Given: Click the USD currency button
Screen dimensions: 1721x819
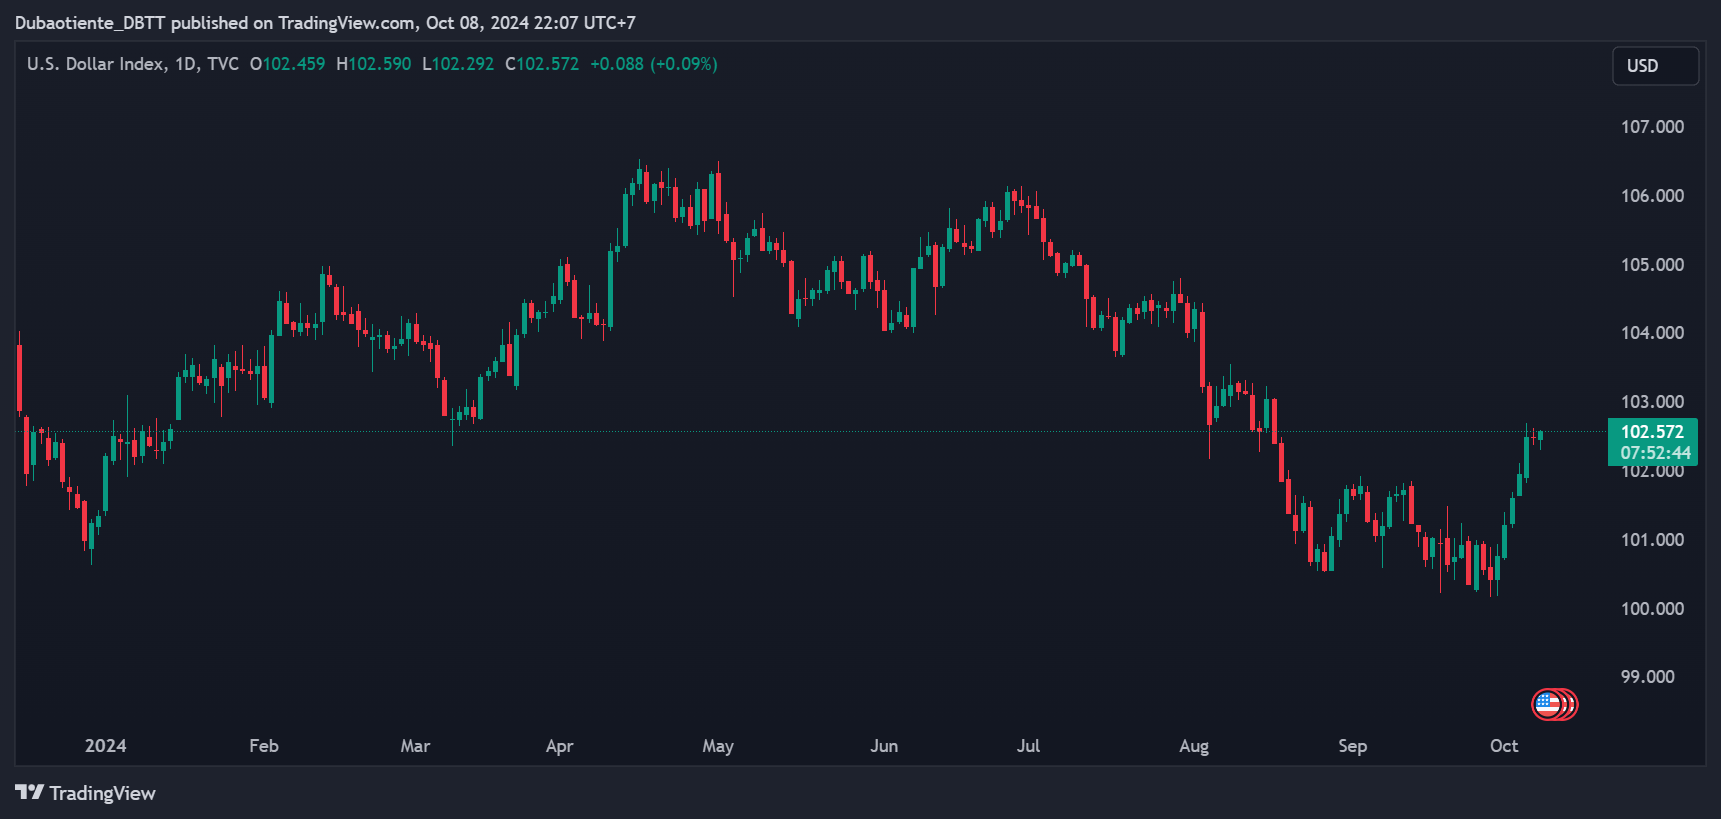Looking at the screenshot, I should (x=1655, y=66).
